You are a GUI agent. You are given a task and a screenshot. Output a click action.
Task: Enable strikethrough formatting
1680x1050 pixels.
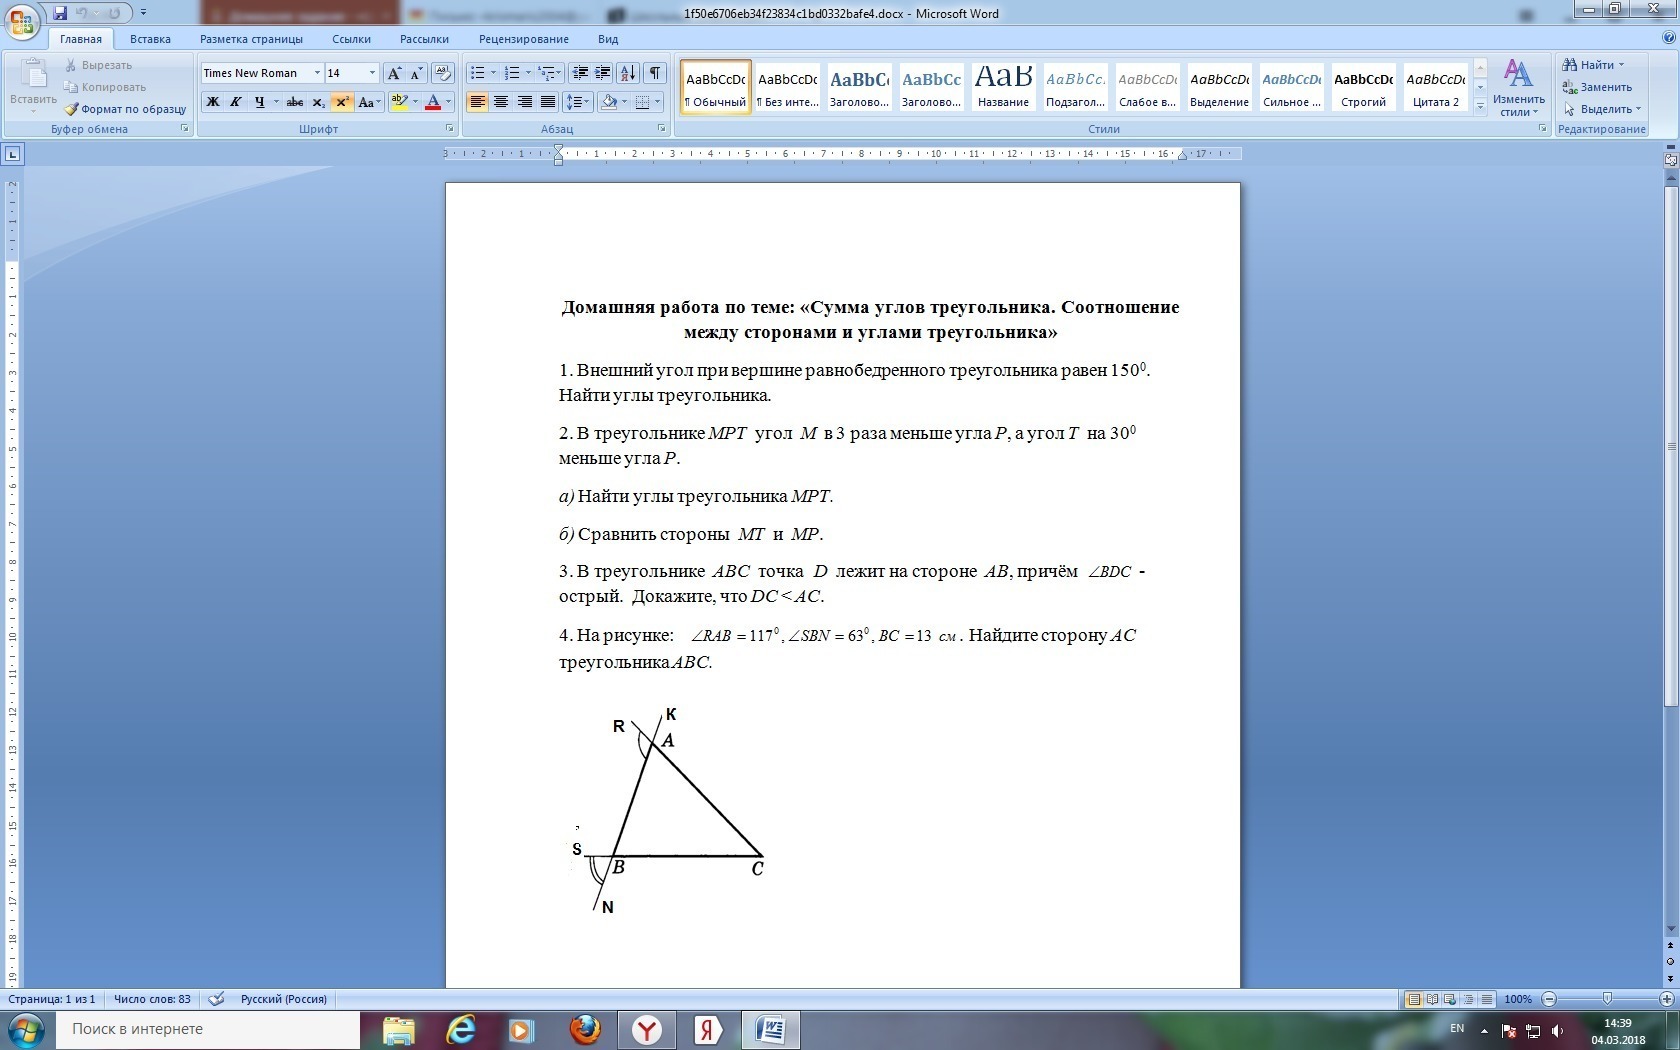tap(294, 102)
